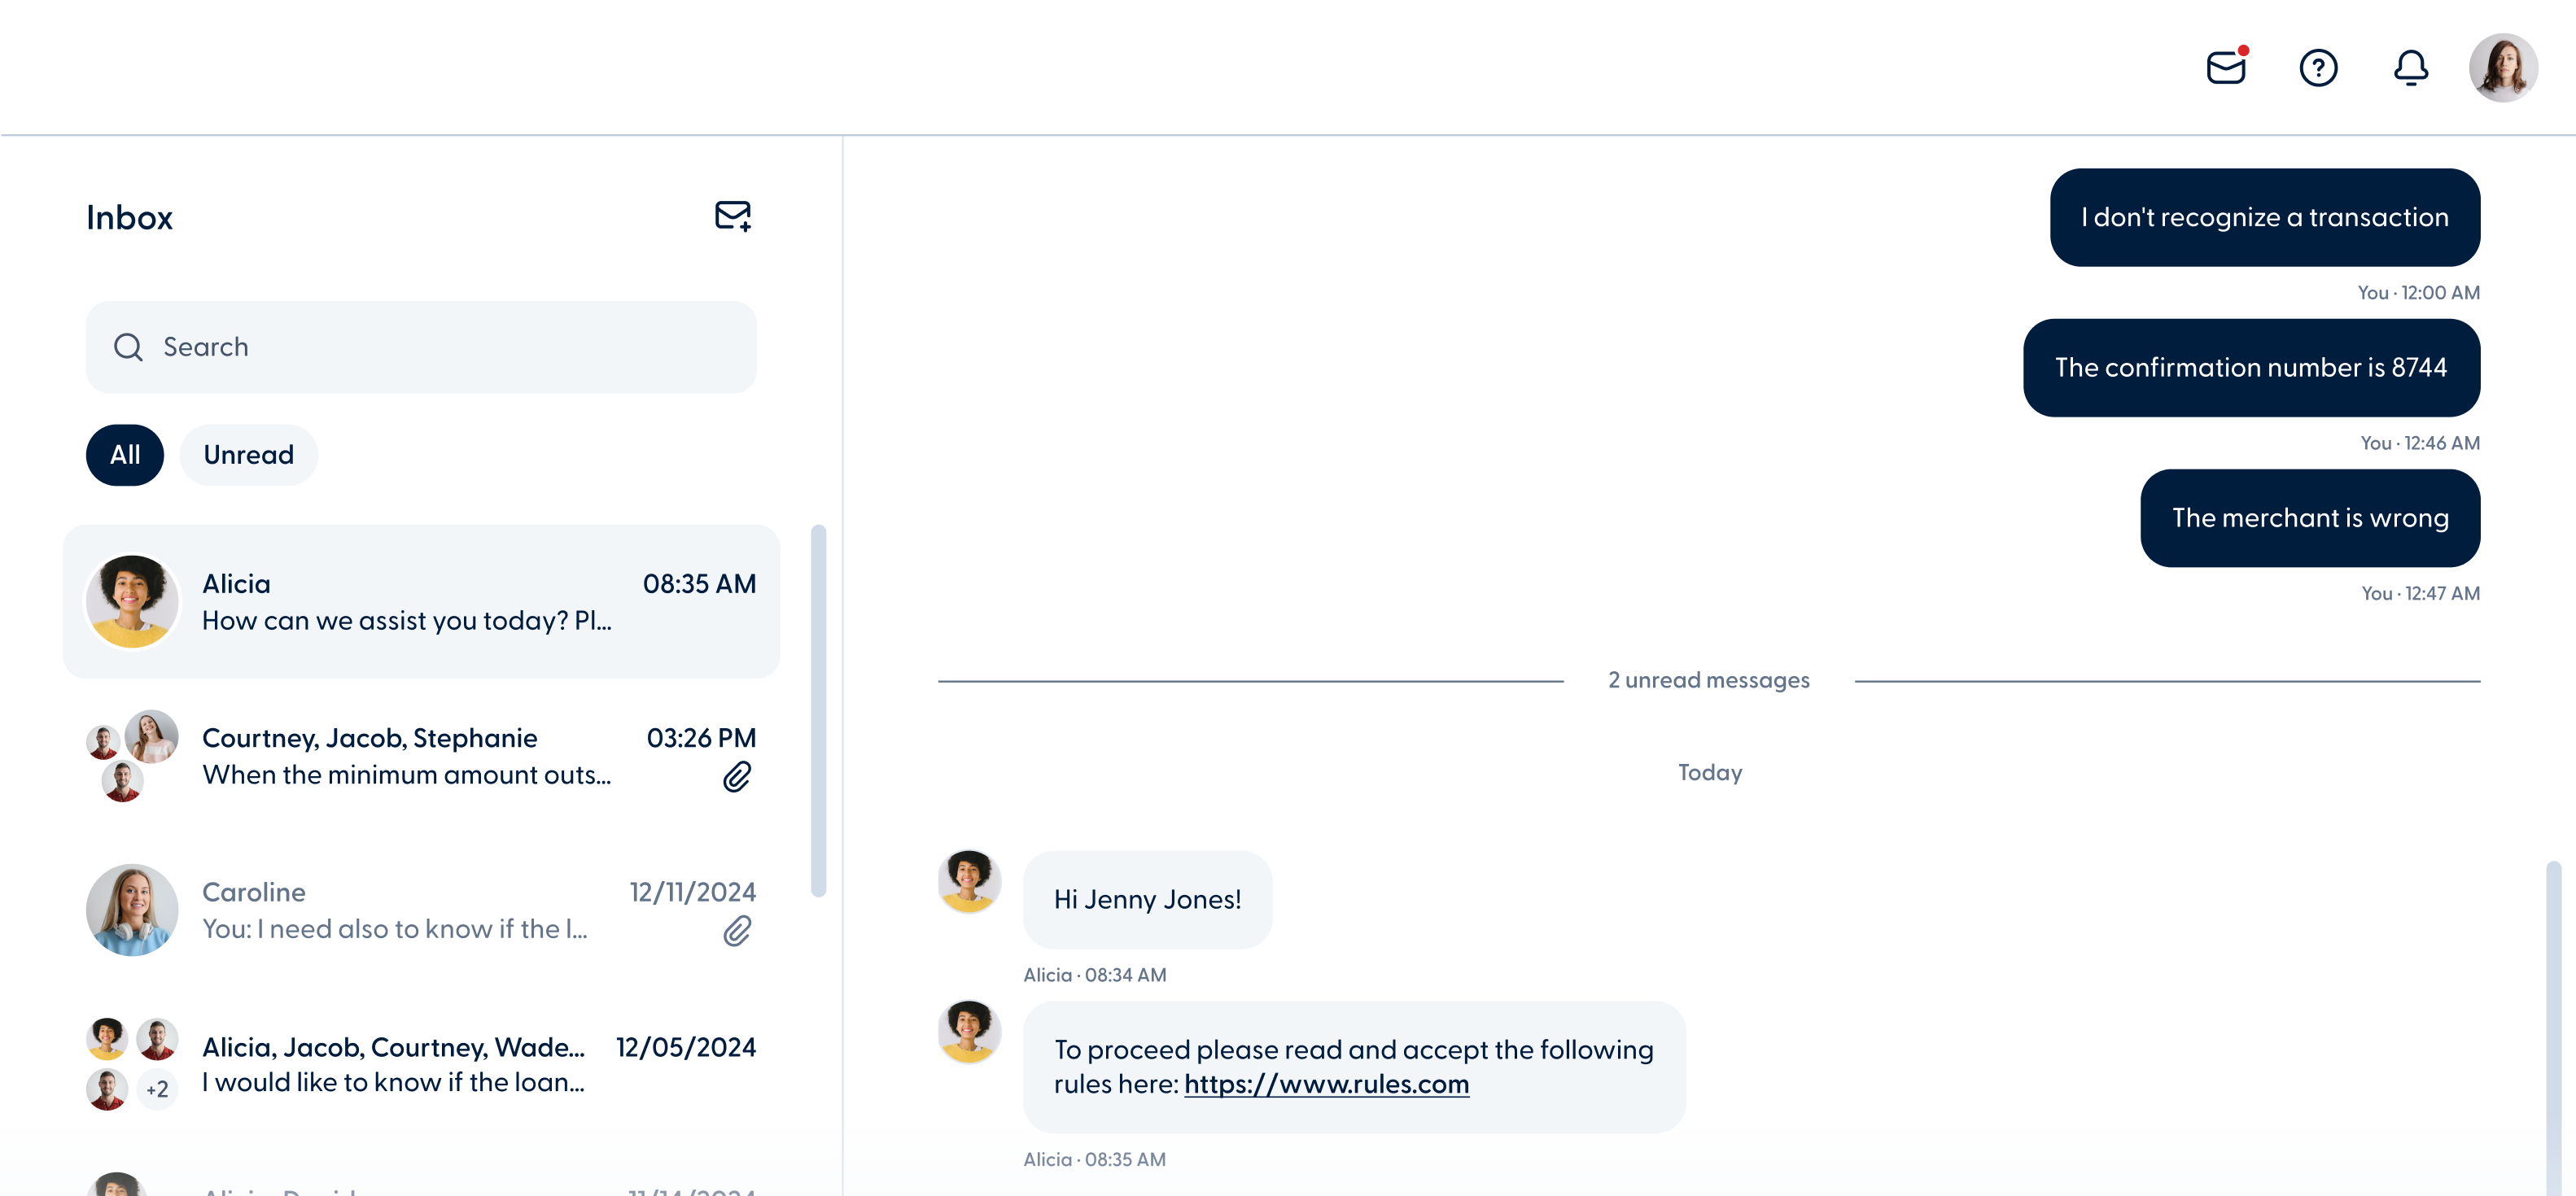The image size is (2576, 1196).
Task: Open Alicia's conversation in the inbox list
Action: click(x=421, y=601)
